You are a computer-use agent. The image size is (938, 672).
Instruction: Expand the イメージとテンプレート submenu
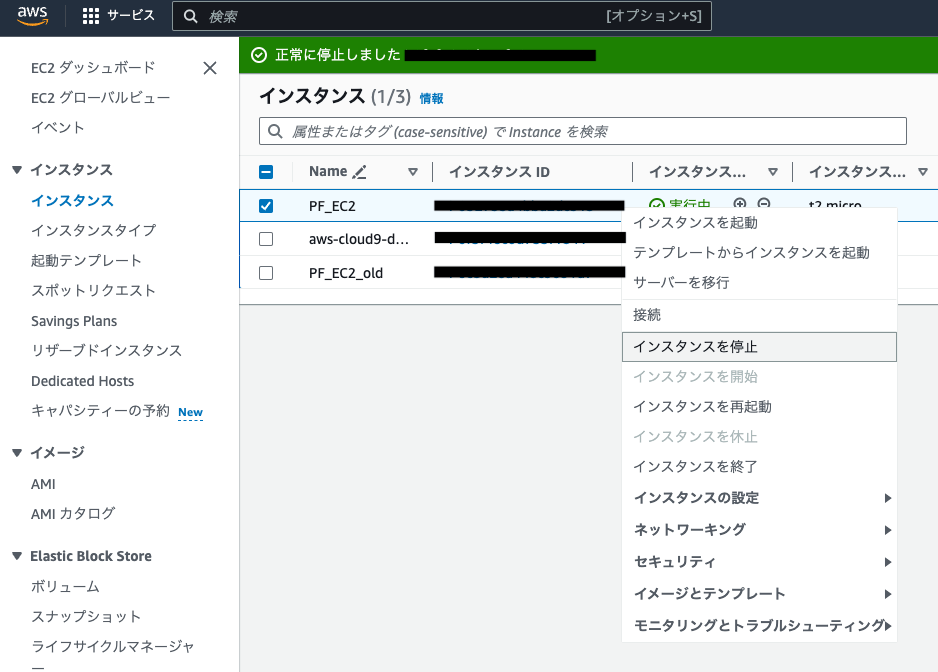coord(759,594)
